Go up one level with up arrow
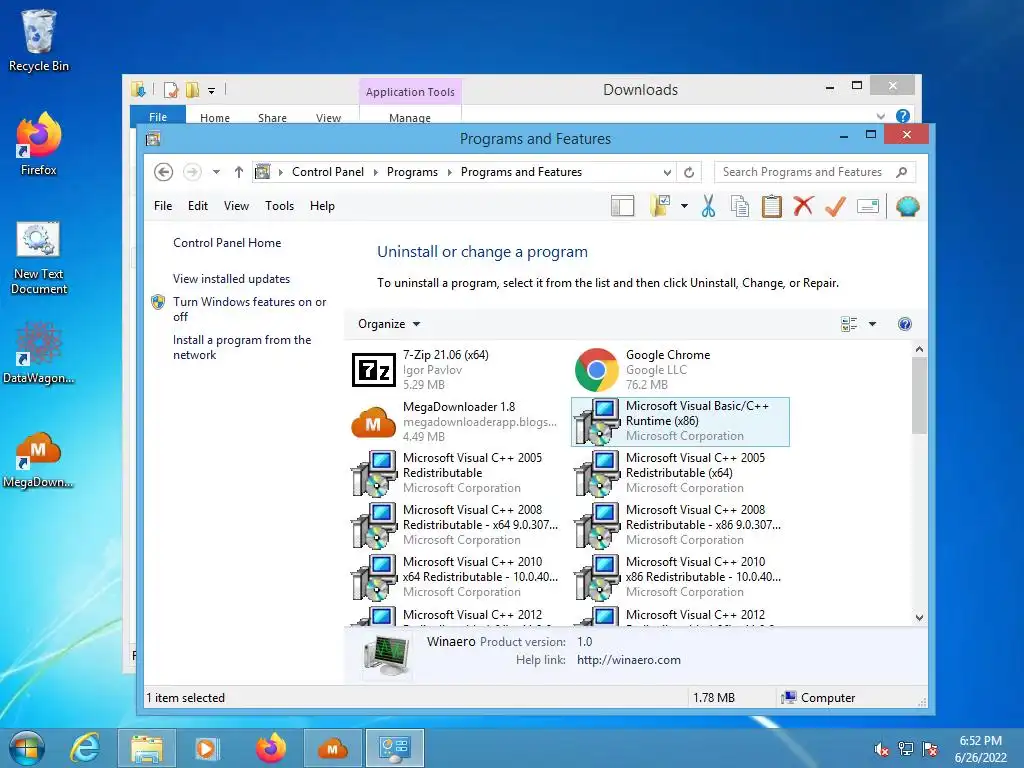This screenshot has width=1024, height=768. tap(239, 172)
